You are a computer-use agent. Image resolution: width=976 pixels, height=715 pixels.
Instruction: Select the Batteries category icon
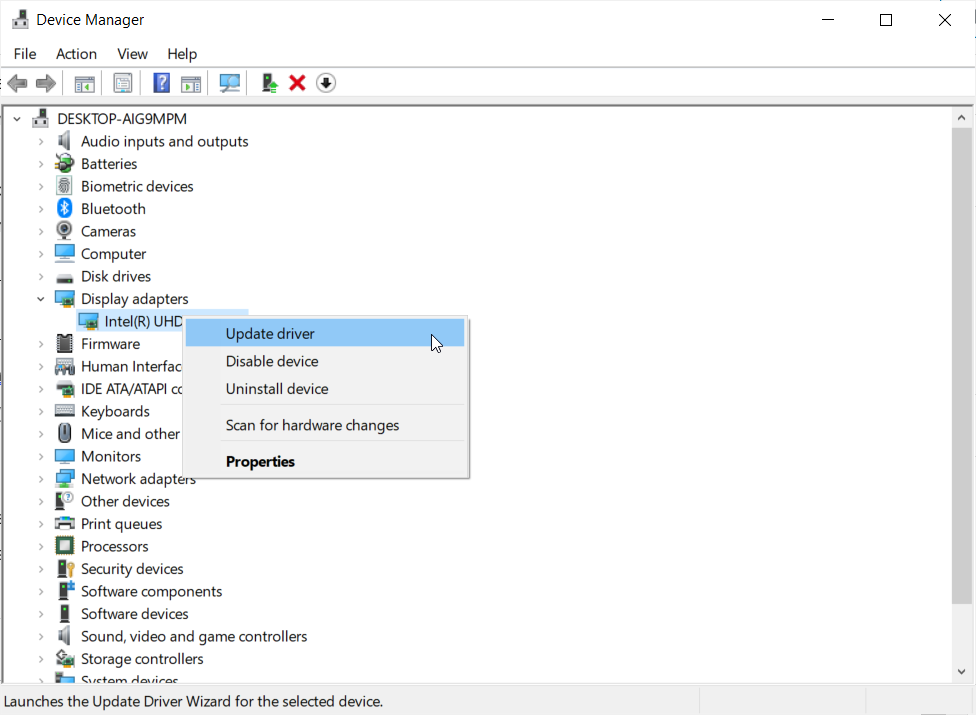tap(64, 164)
